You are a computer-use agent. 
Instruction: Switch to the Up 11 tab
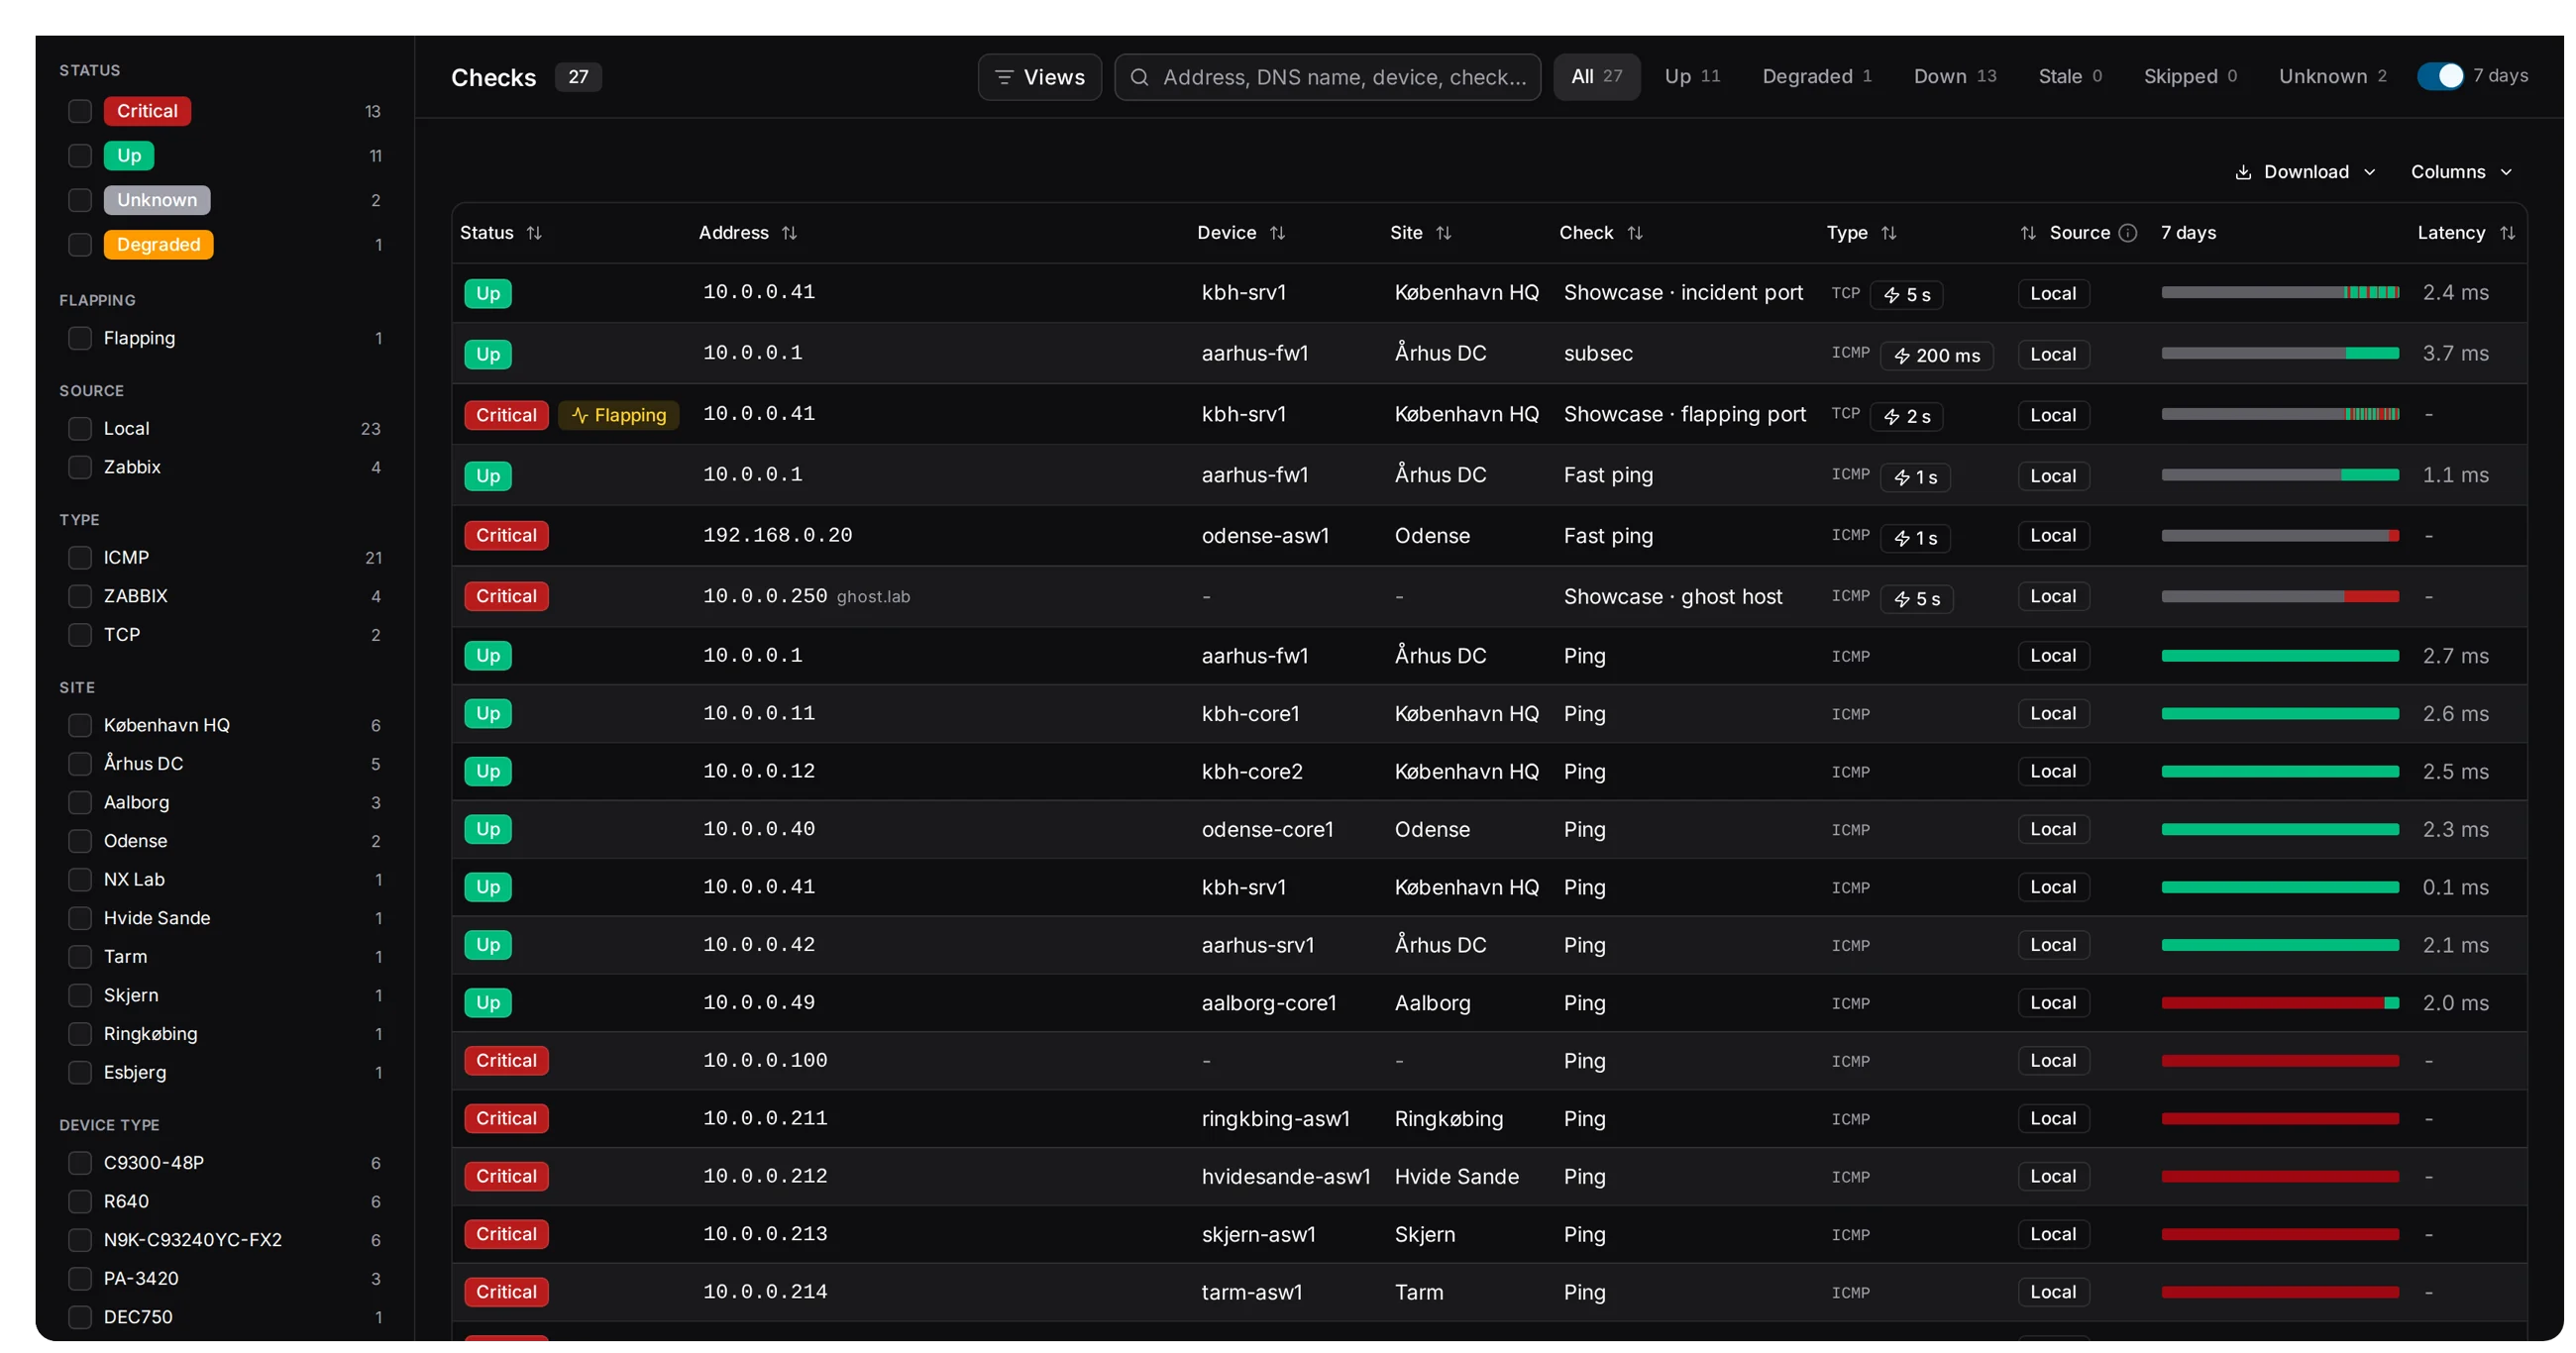[1692, 77]
